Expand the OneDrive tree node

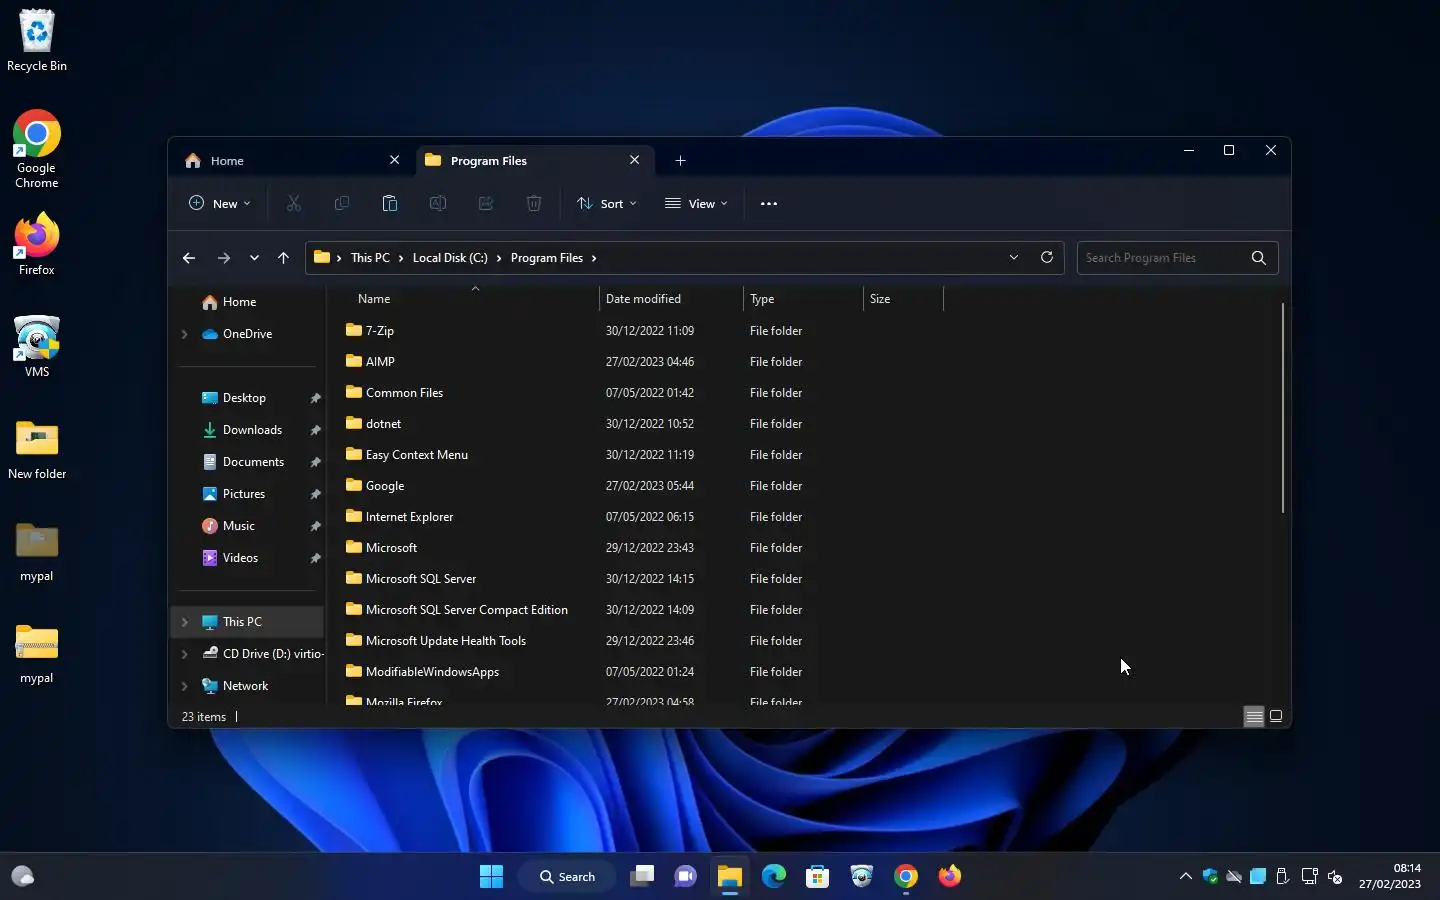click(184, 334)
